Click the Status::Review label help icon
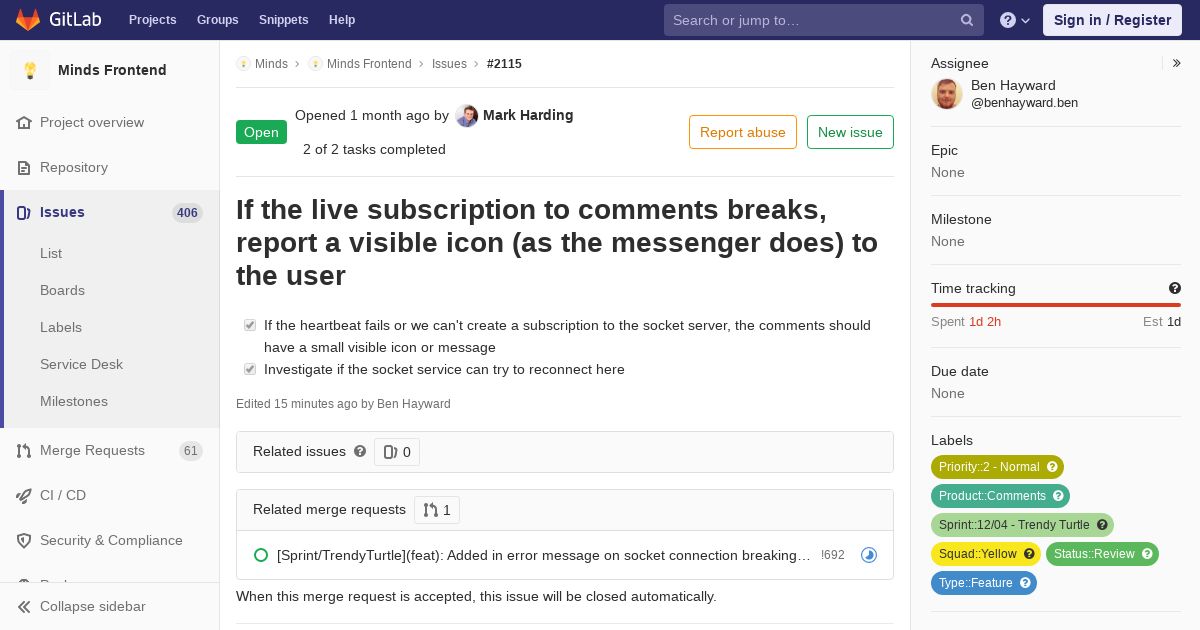Viewport: 1200px width, 630px height. tap(1147, 554)
